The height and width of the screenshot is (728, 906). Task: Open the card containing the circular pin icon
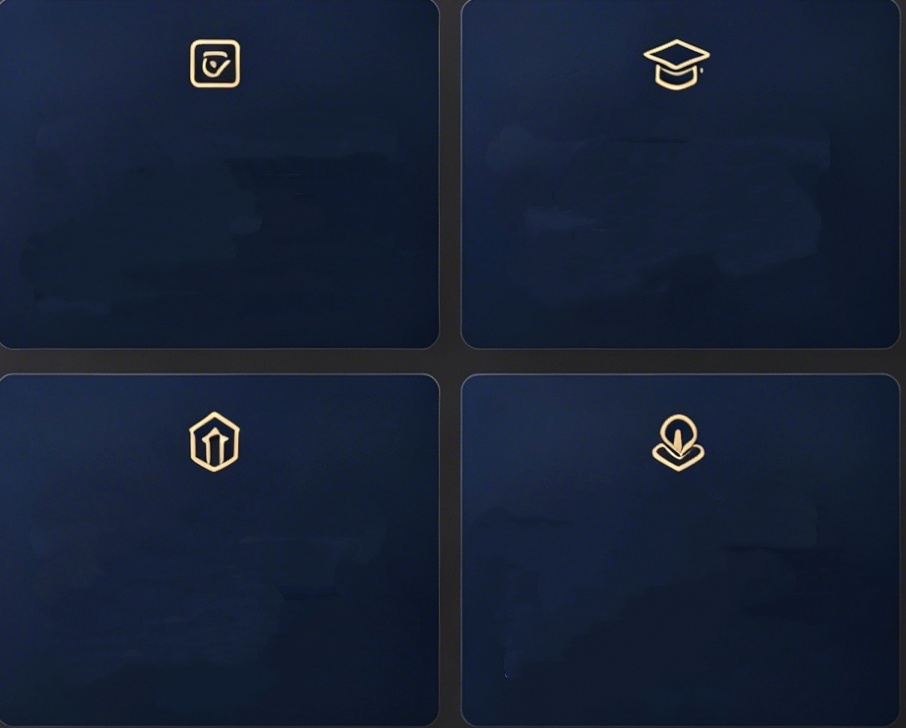pyautogui.click(x=680, y=550)
